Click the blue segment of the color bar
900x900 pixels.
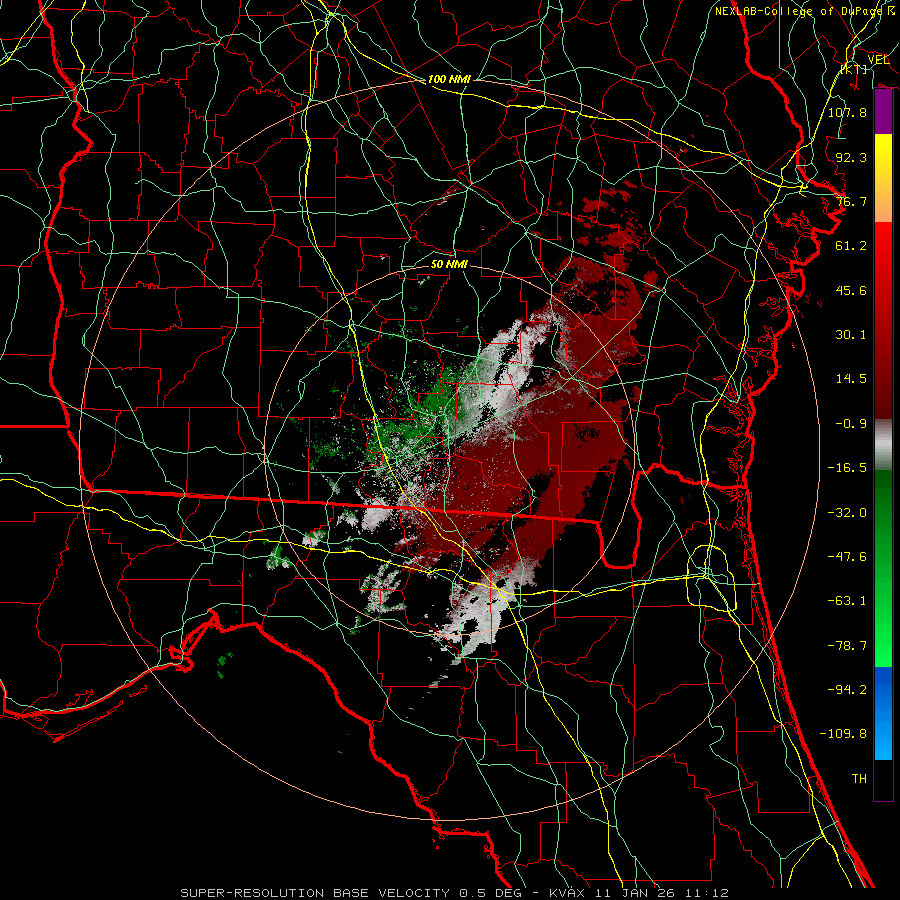(x=883, y=713)
